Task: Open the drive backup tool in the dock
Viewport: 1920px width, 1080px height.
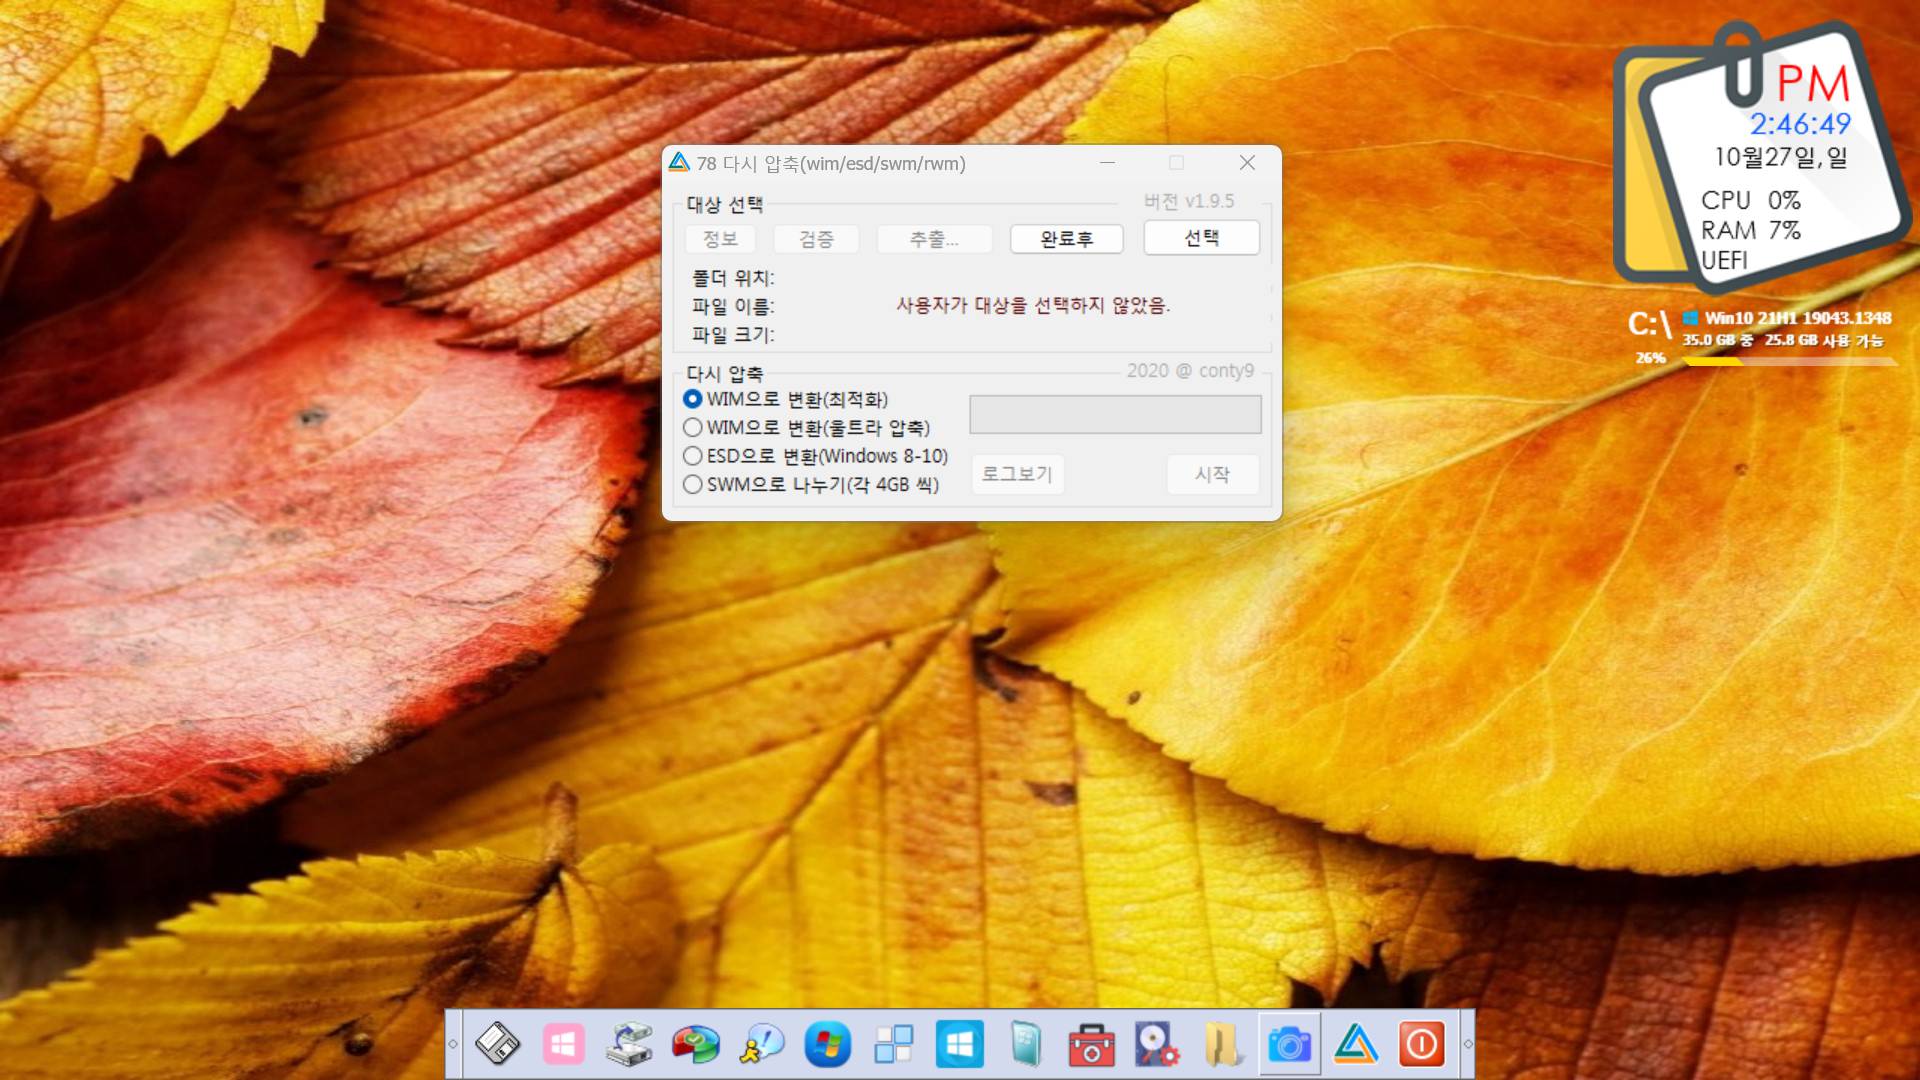Action: click(x=629, y=1044)
